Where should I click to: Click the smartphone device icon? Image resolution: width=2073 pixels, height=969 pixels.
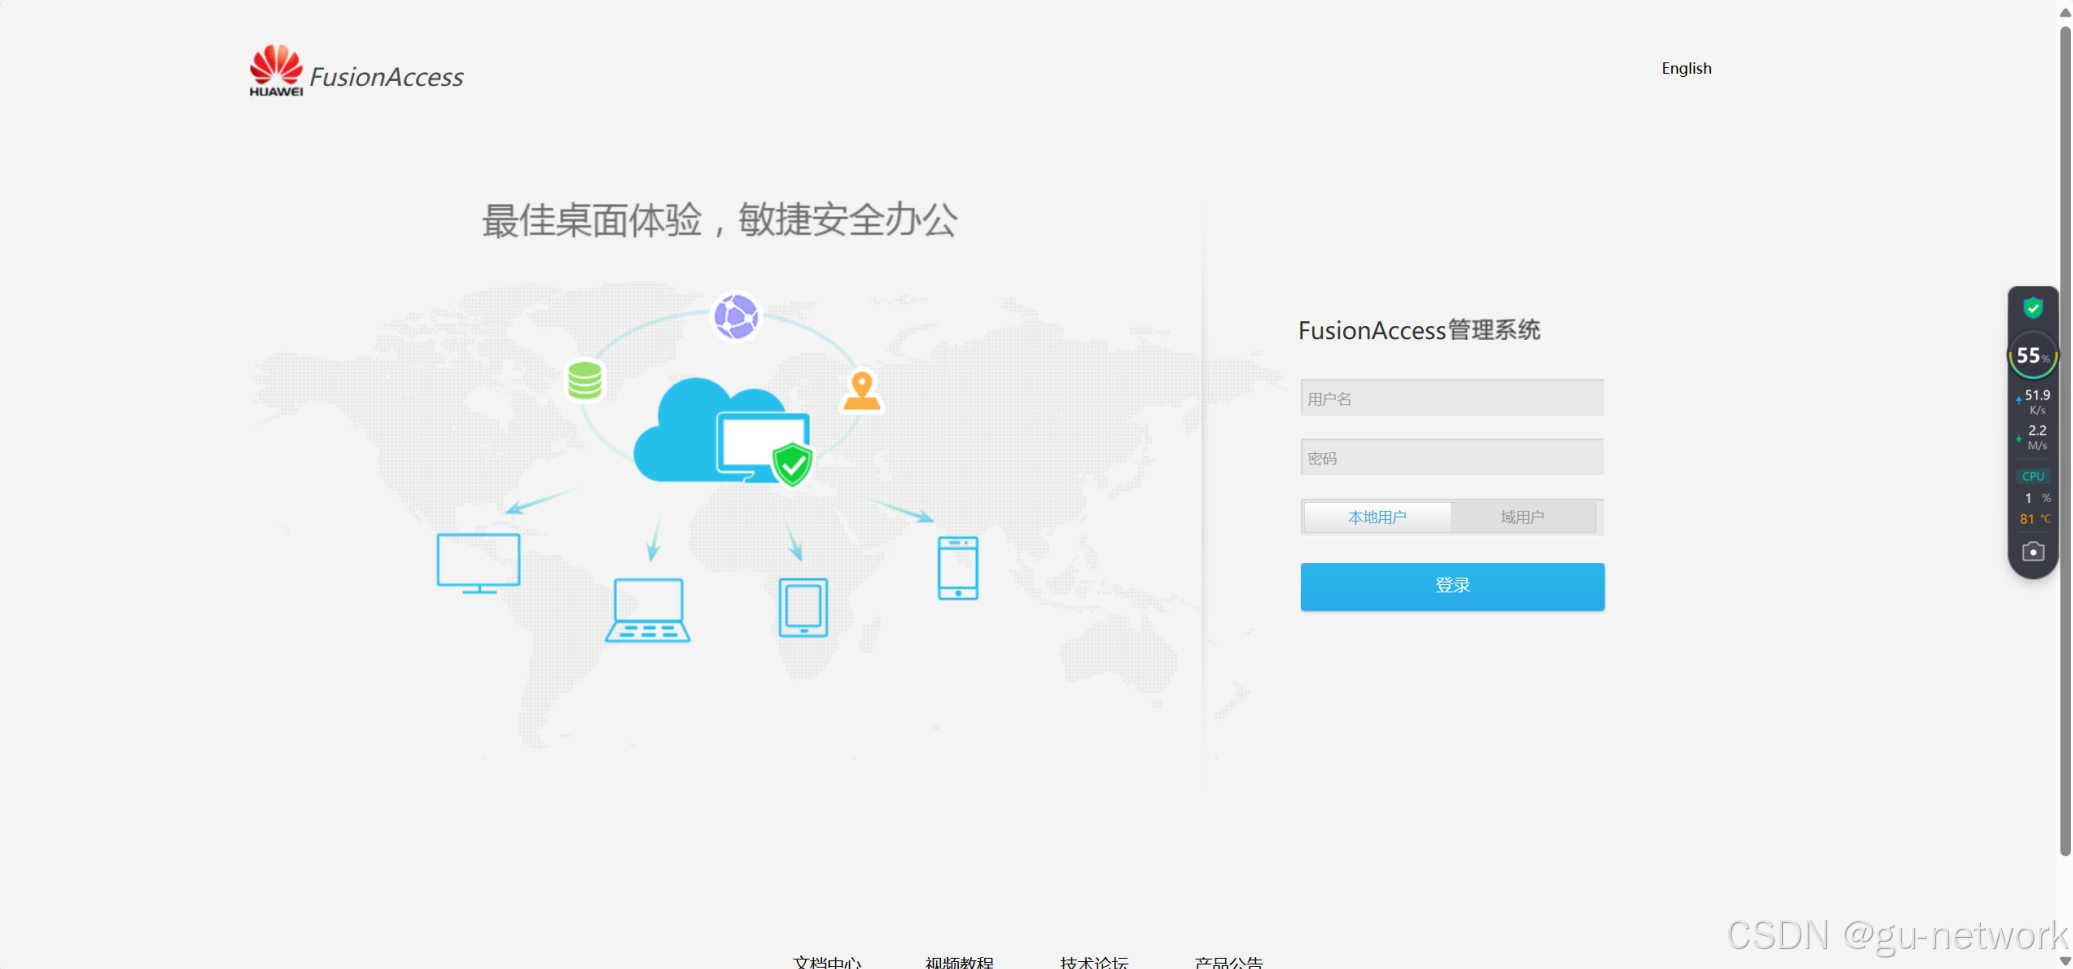(958, 568)
